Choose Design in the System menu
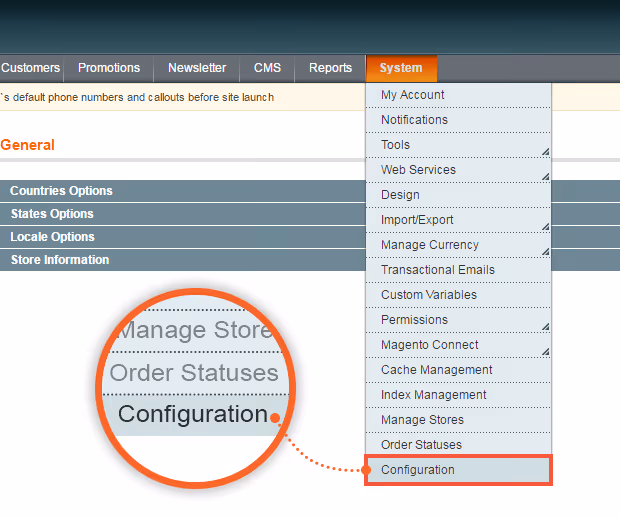The height and width of the screenshot is (517, 620). click(x=458, y=195)
